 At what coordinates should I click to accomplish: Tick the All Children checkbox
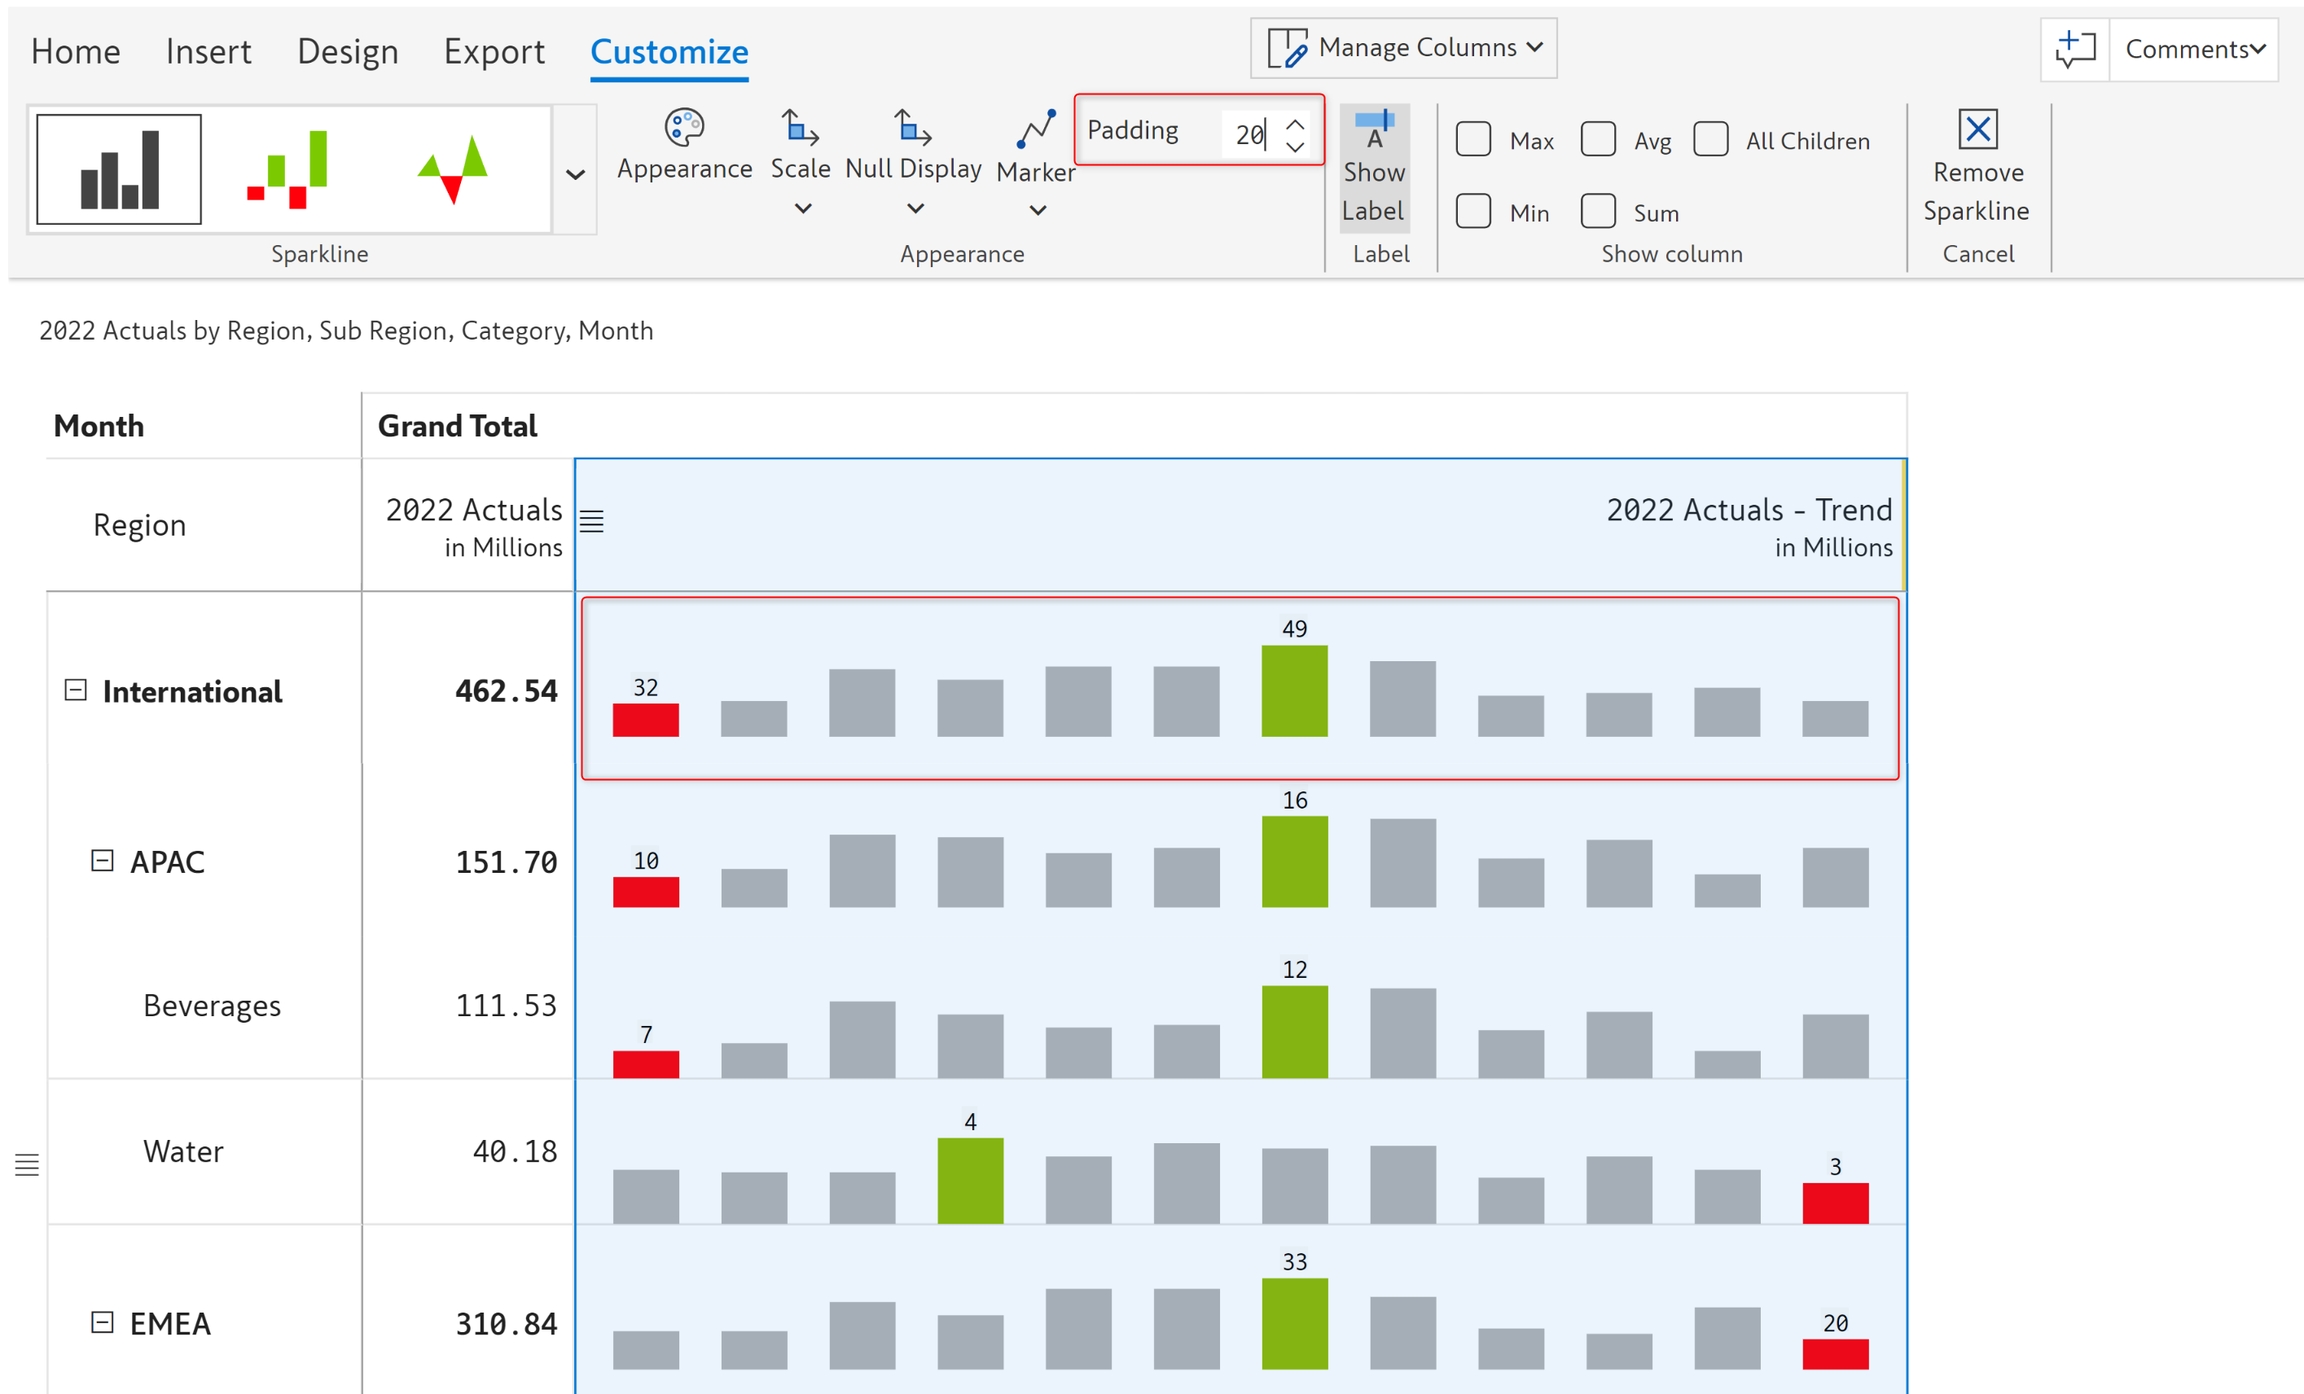coord(1711,139)
